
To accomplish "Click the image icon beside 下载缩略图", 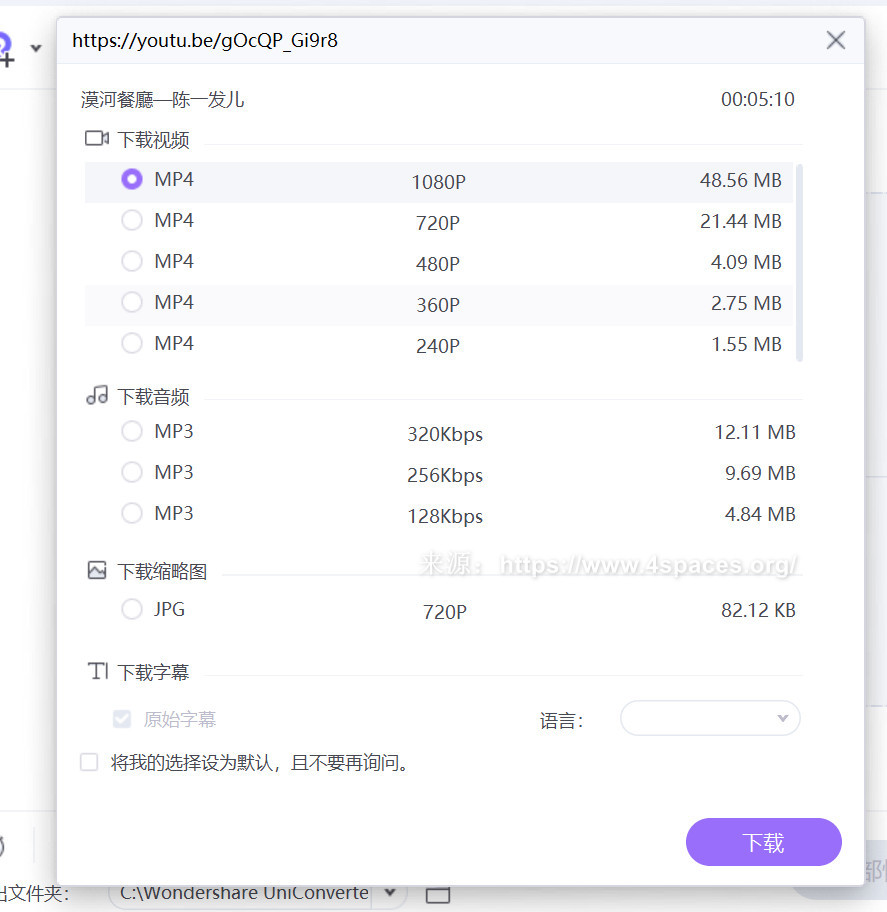I will (x=97, y=571).
